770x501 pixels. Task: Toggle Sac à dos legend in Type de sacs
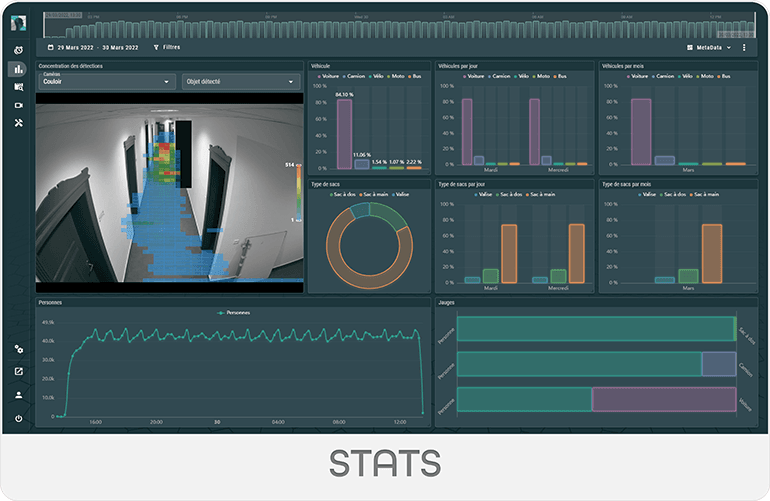(x=343, y=195)
